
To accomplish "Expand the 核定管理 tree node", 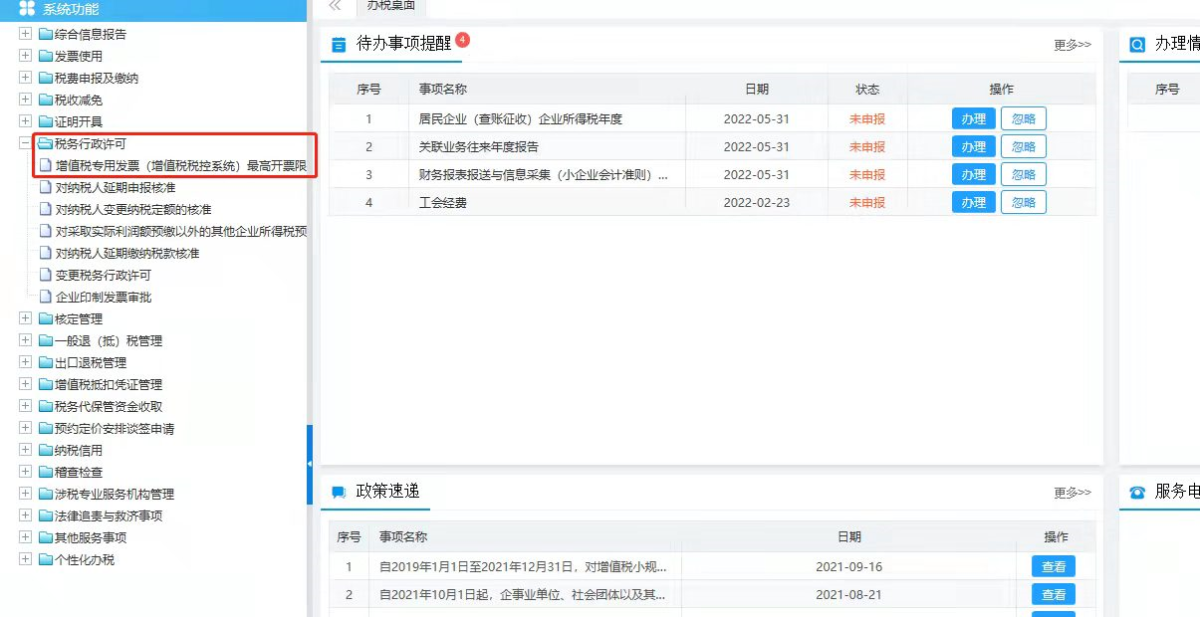I will (25, 319).
